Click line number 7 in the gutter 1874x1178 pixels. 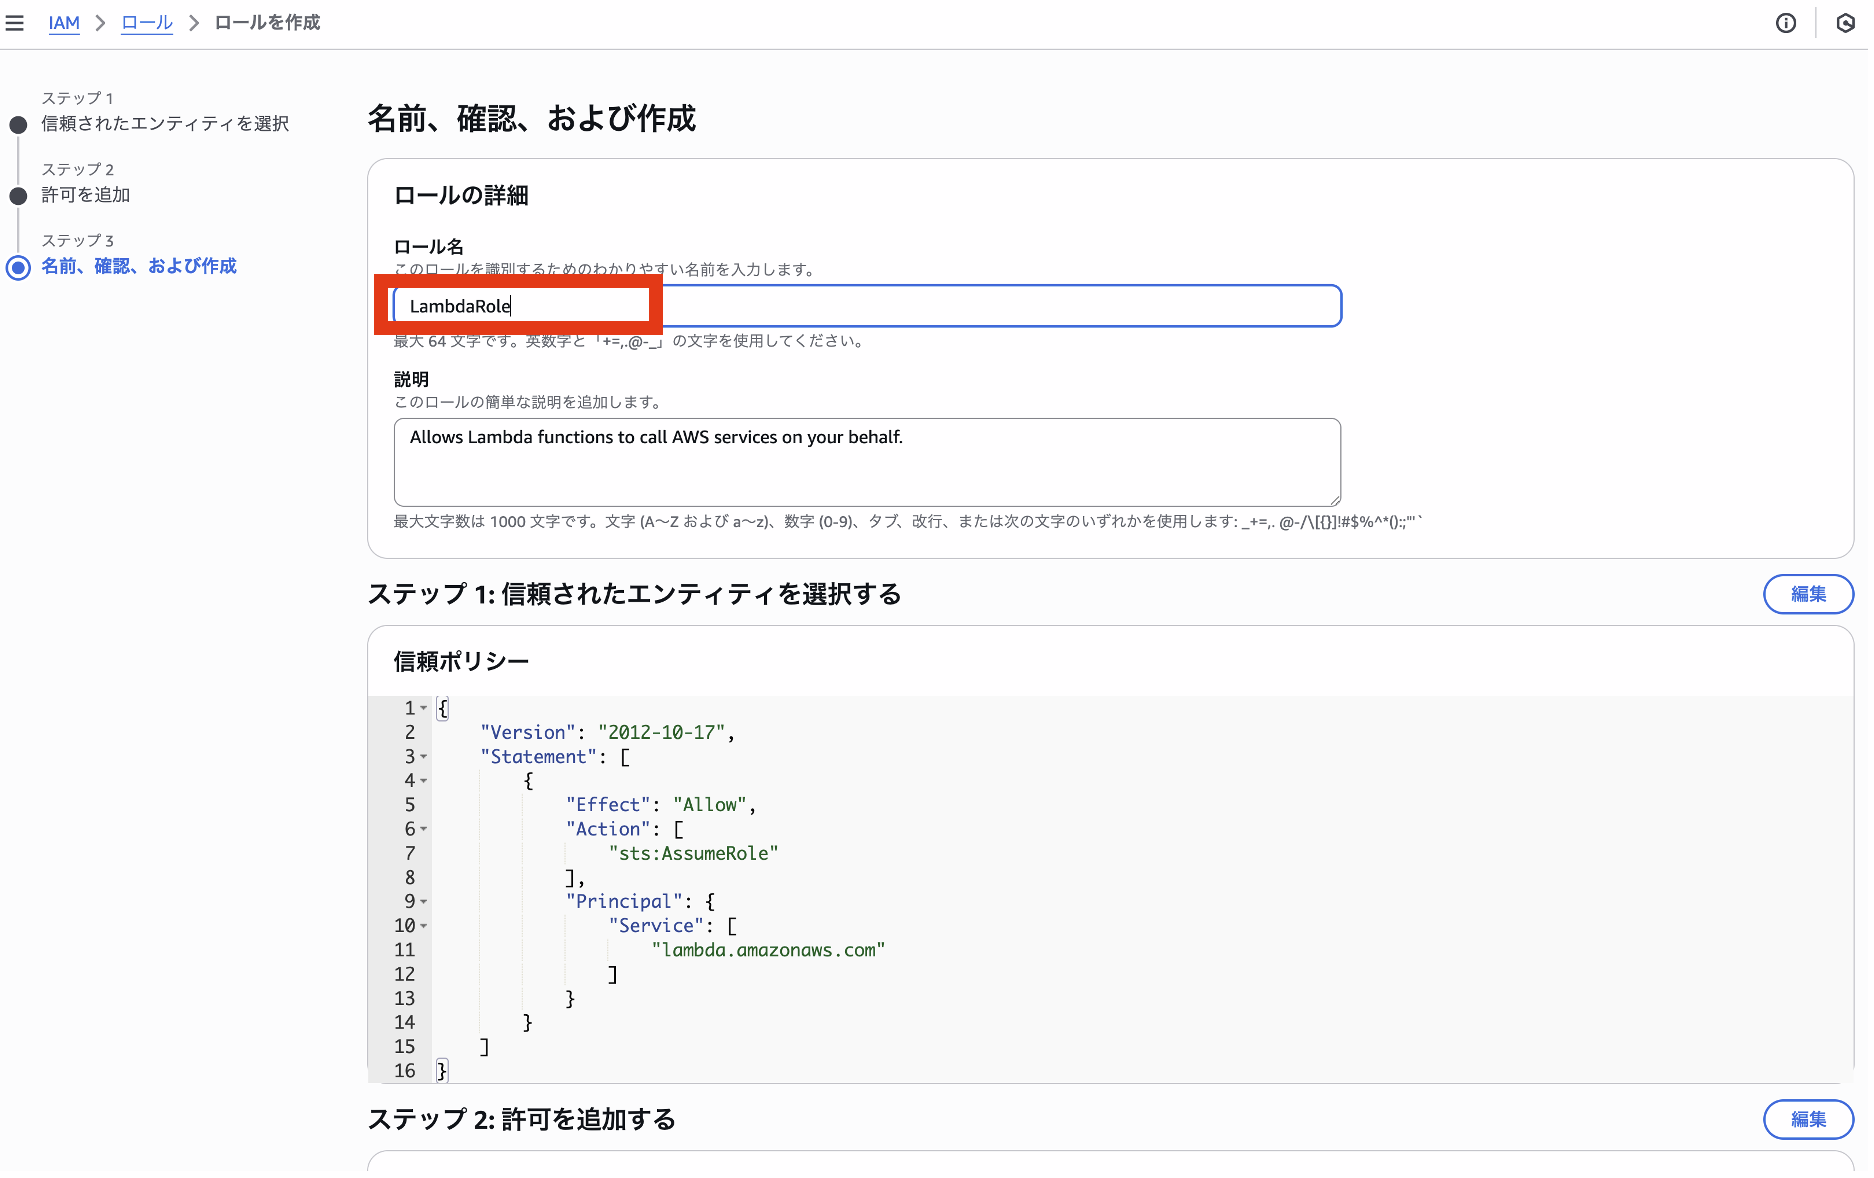coord(409,853)
